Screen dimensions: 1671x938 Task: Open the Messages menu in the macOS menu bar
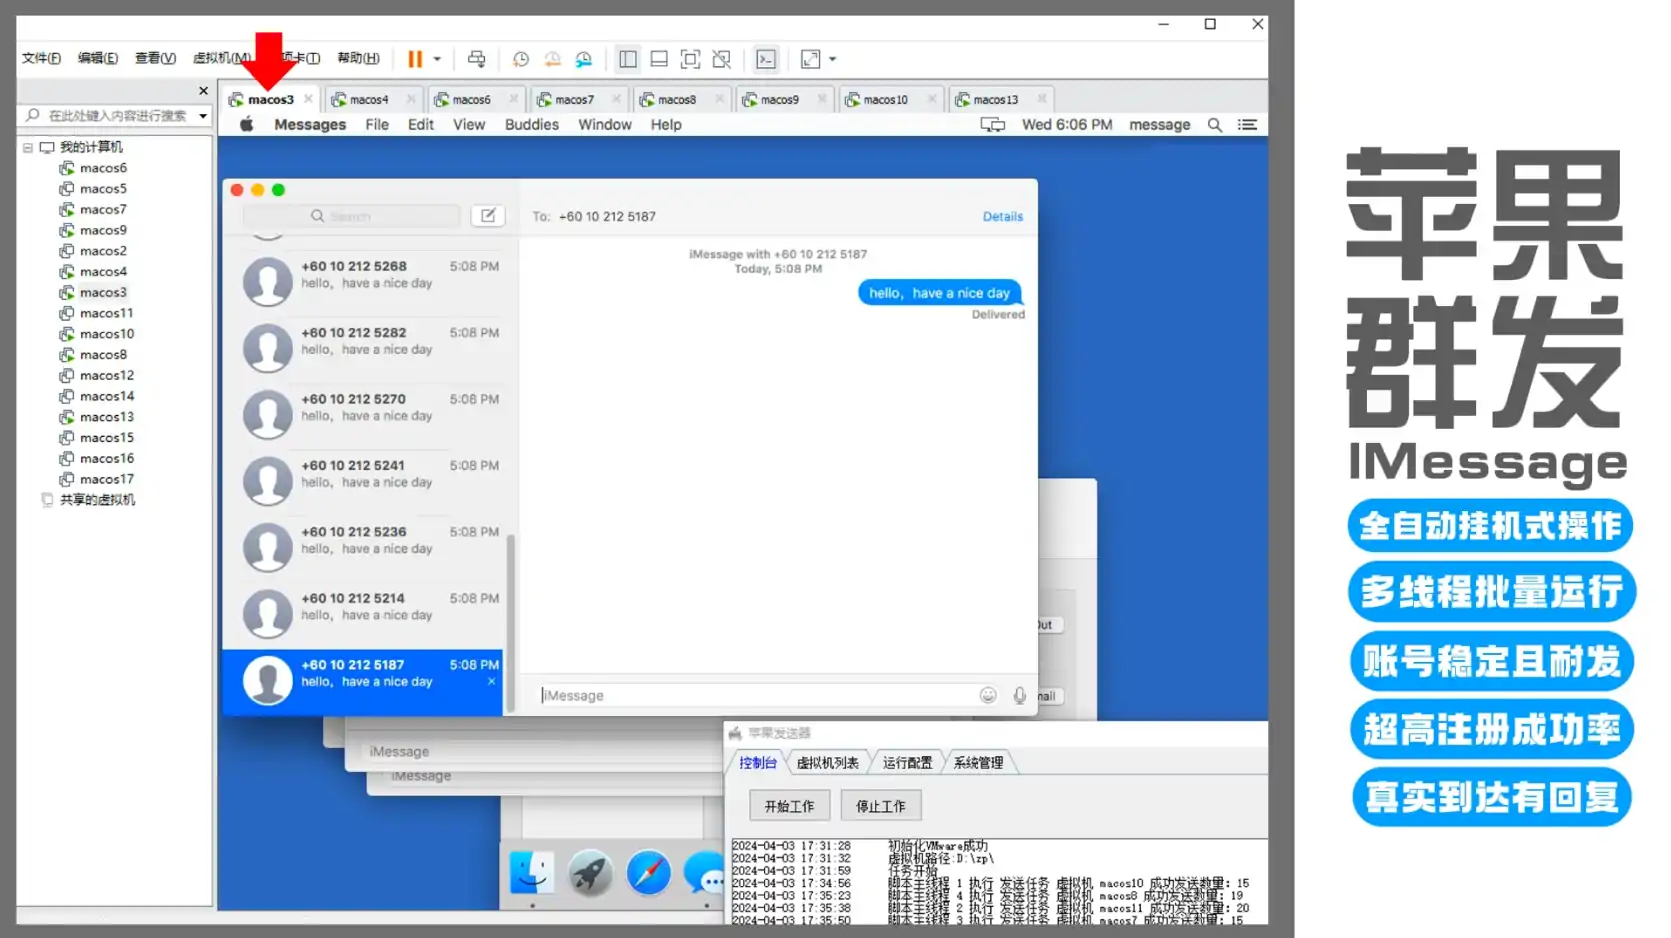310,124
